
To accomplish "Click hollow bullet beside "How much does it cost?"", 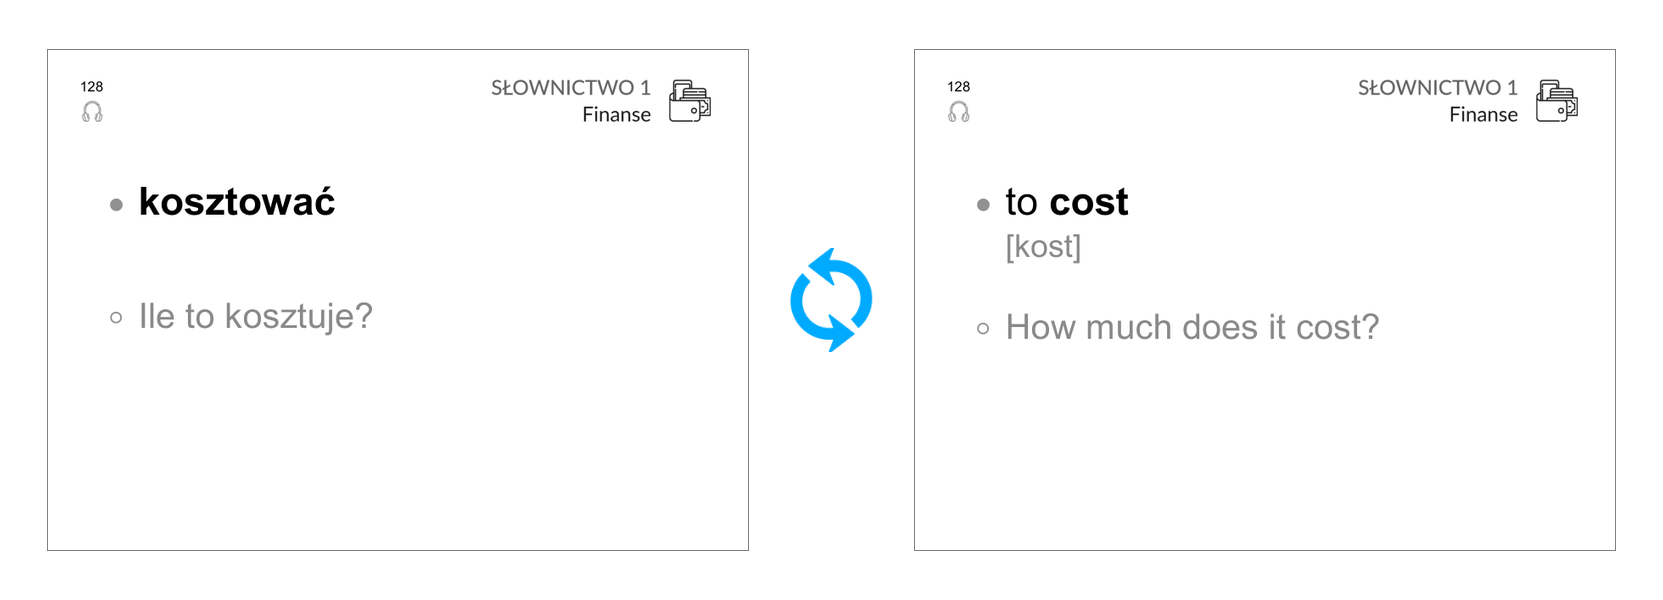I will [983, 328].
